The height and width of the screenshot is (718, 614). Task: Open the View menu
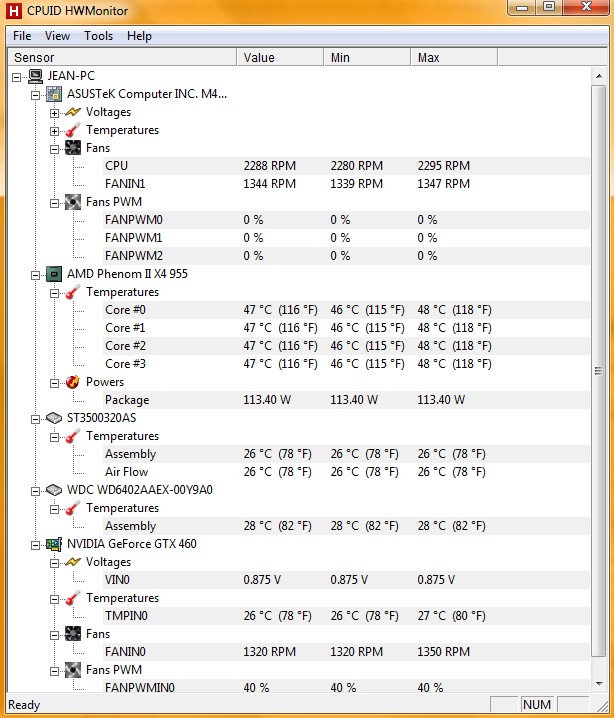(x=57, y=36)
